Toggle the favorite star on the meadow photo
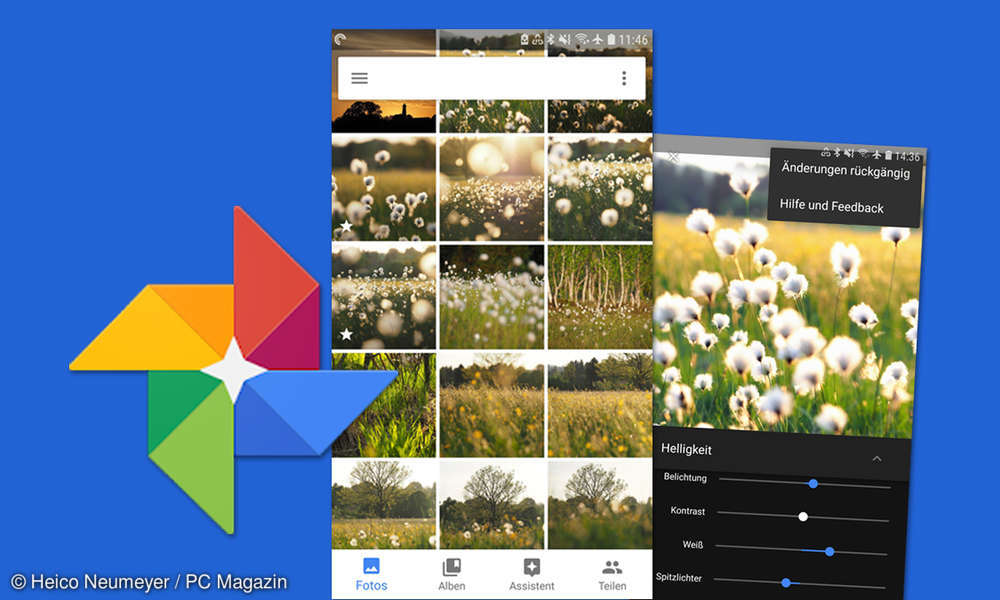 tap(345, 333)
